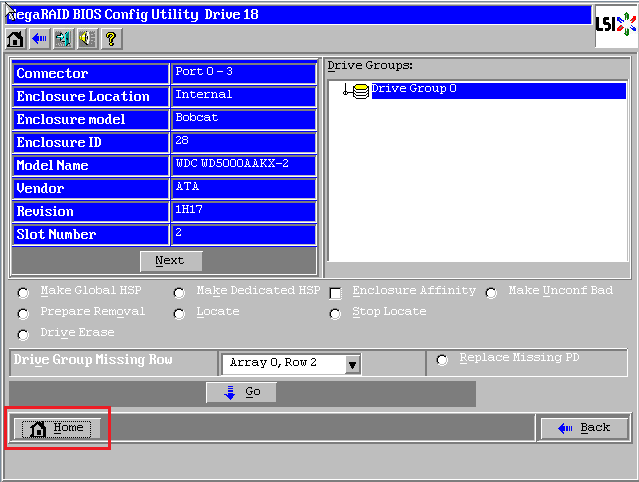Viewport: 639px width, 482px height.
Task: Click the blue Back arrow toolbar icon
Action: pyautogui.click(x=39, y=39)
